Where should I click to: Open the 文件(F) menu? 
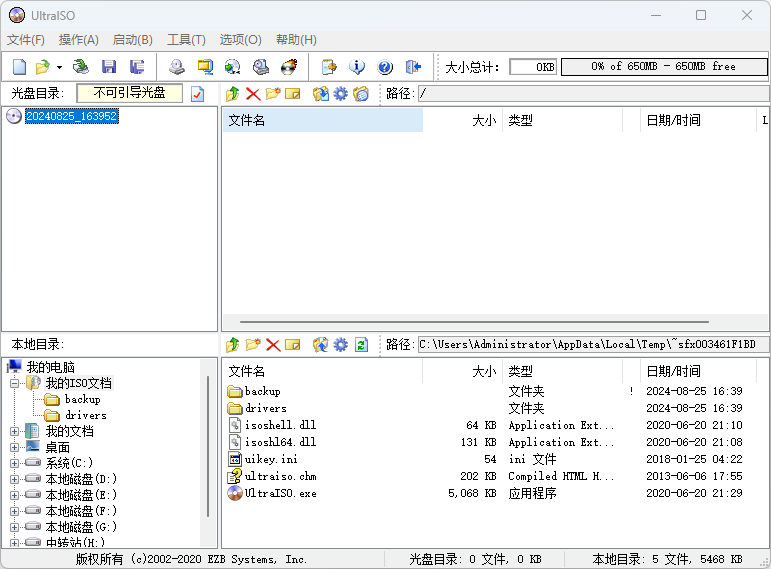26,39
